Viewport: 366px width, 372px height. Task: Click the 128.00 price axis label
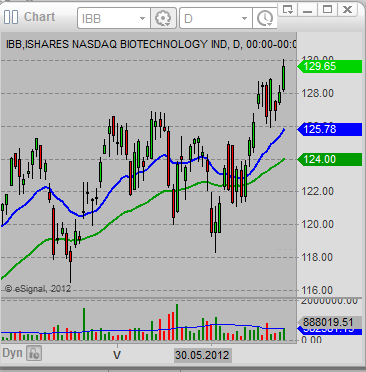[x=317, y=93]
